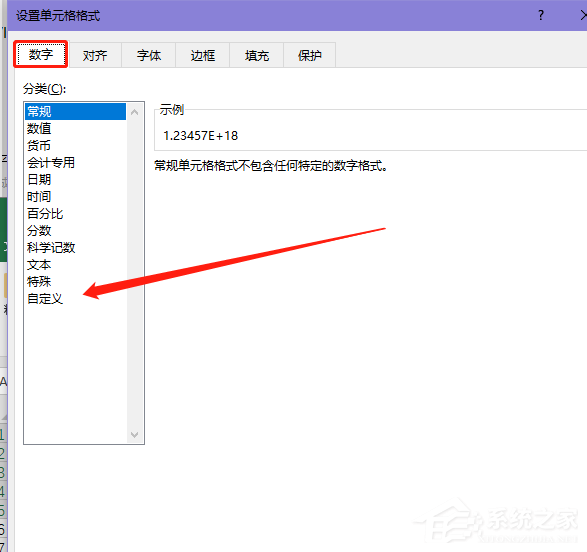
Task: Choose the 自定义 category
Action: click(x=75, y=299)
